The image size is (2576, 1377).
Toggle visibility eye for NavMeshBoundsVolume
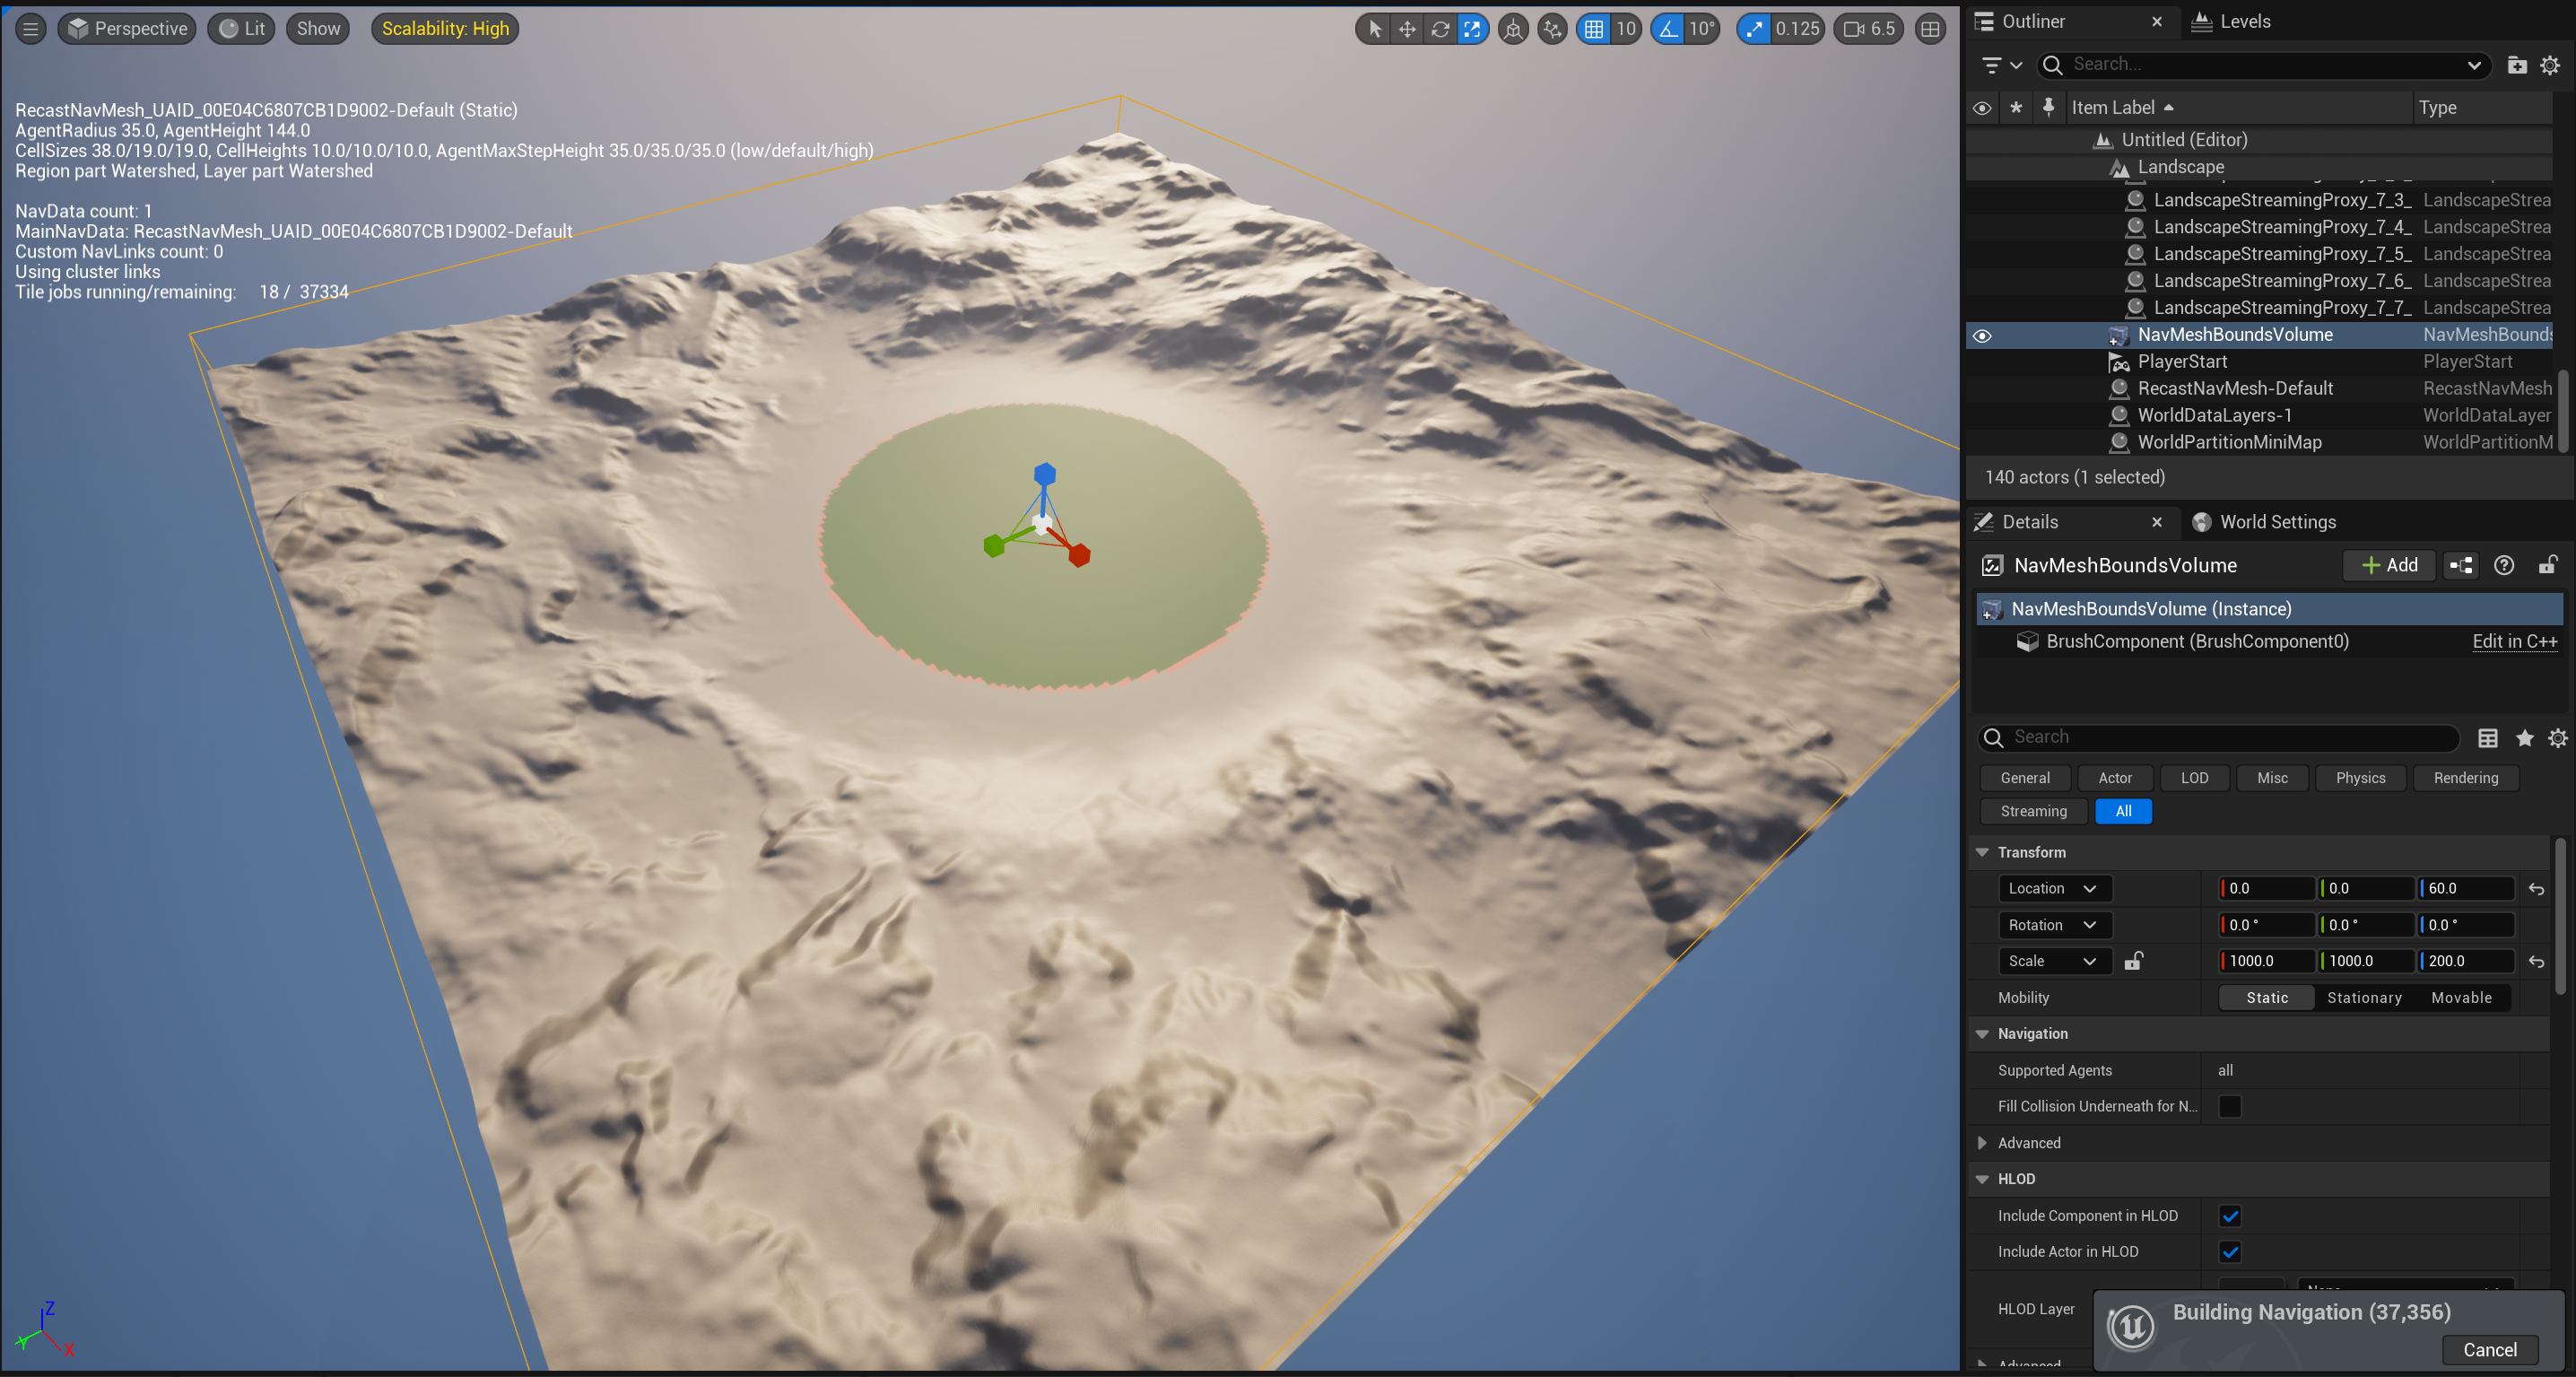click(x=1982, y=336)
